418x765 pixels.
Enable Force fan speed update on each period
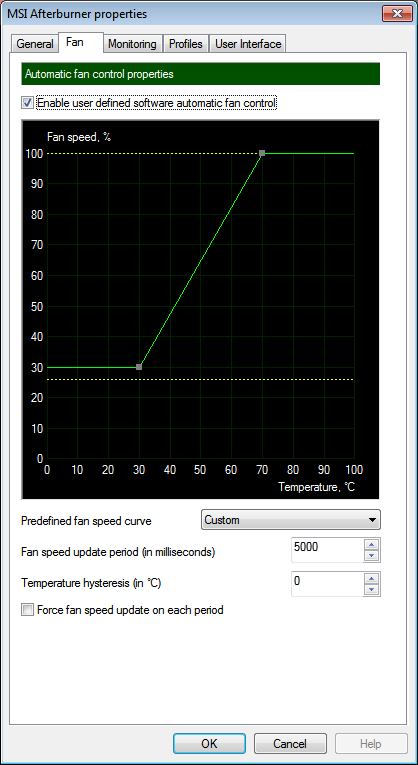[27, 610]
